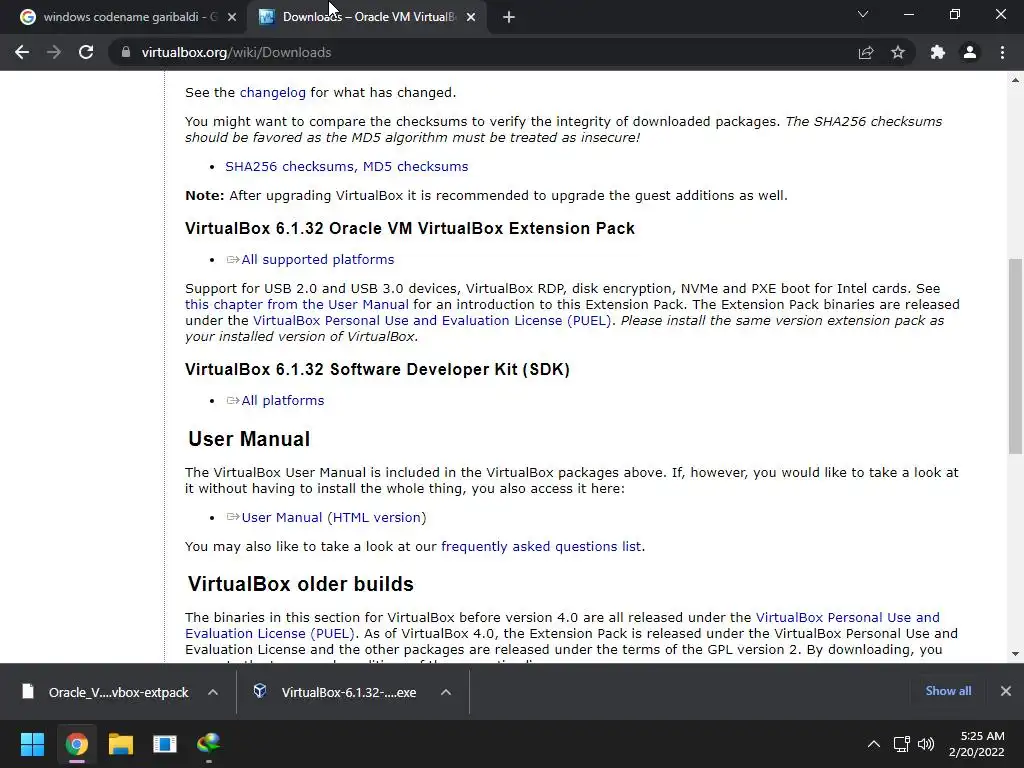Open the changelog link
Image resolution: width=1024 pixels, height=768 pixels.
click(x=272, y=93)
